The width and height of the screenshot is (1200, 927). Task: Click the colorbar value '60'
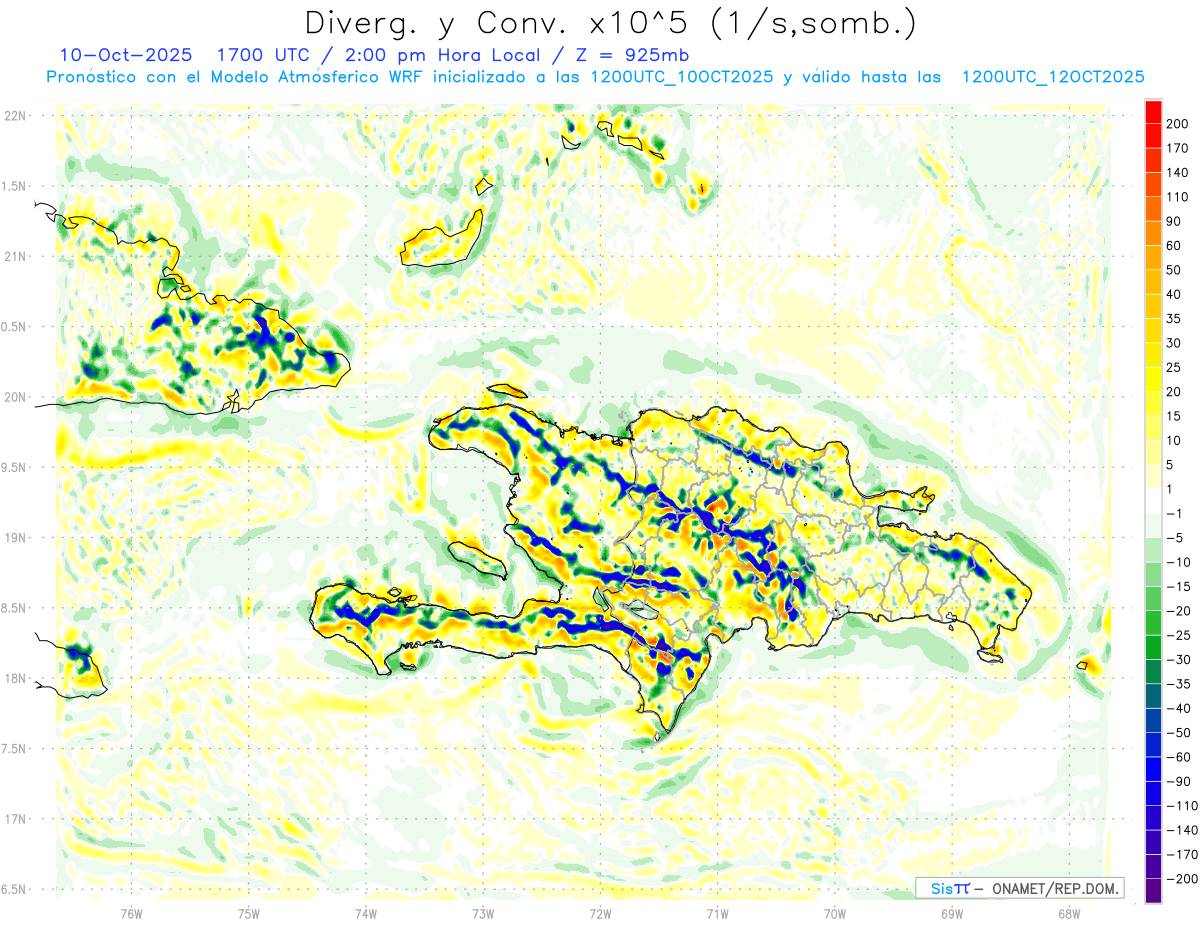click(1175, 246)
